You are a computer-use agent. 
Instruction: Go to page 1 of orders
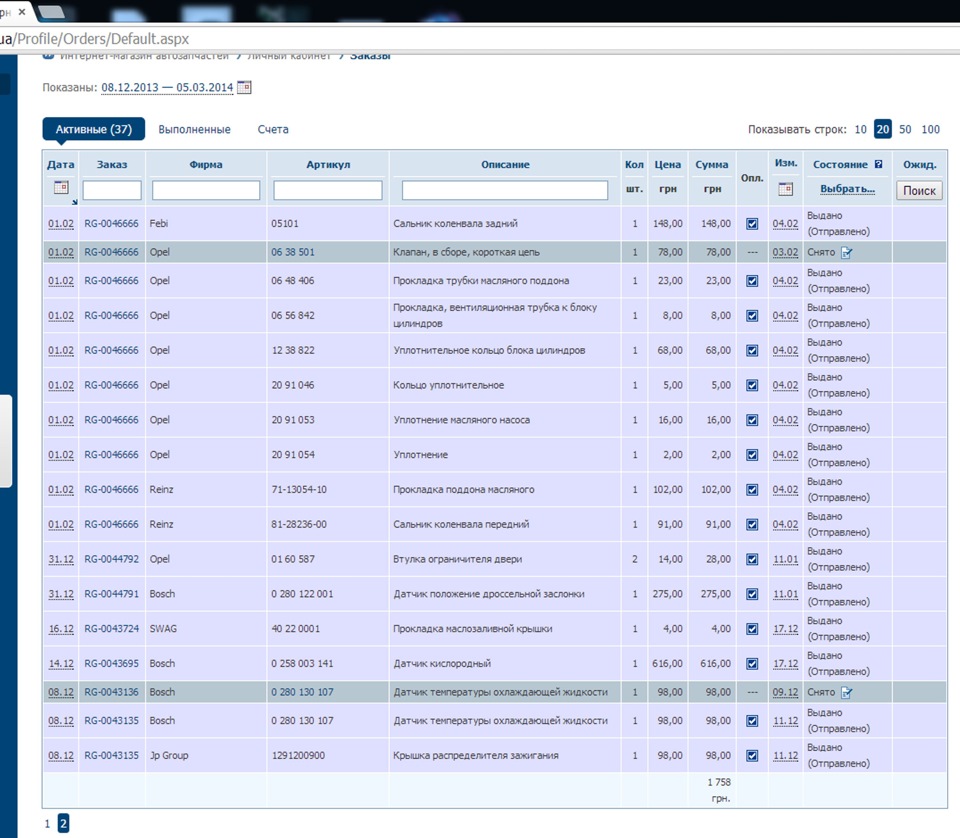click(47, 824)
